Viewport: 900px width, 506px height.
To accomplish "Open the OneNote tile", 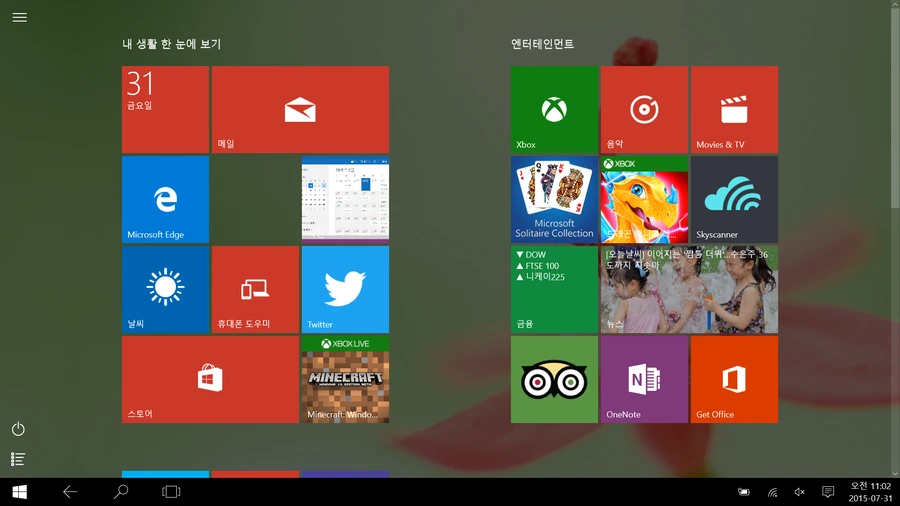I will [645, 380].
